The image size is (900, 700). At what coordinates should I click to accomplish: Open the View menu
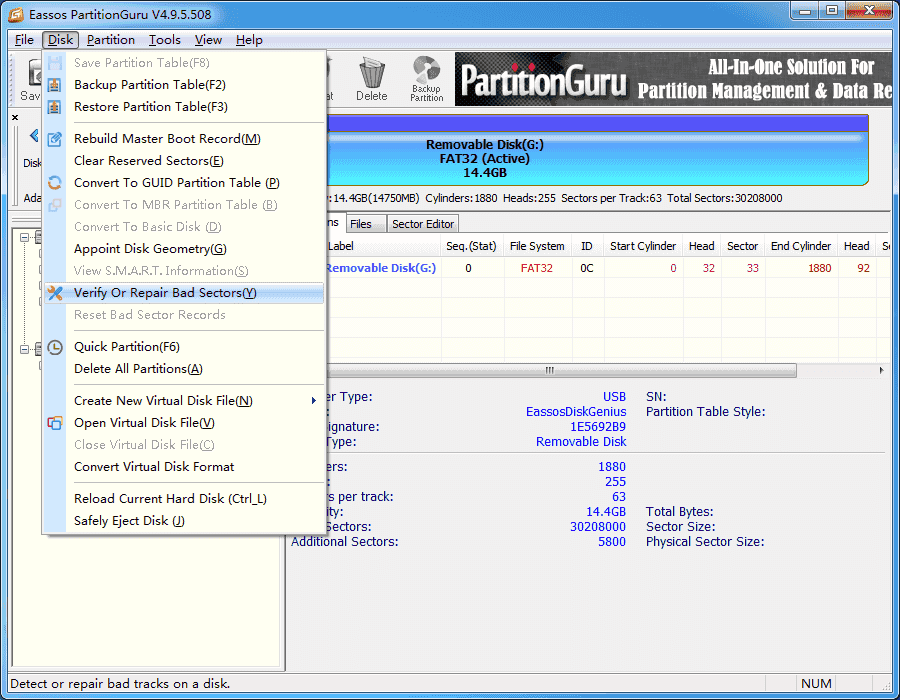pyautogui.click(x=208, y=40)
